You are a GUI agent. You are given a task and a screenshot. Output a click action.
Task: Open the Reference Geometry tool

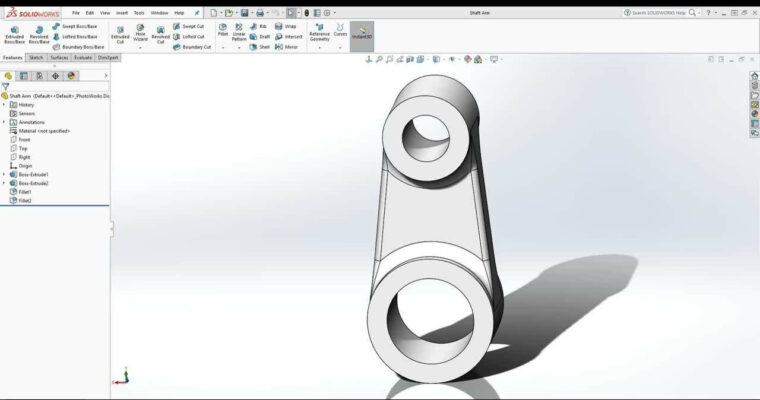[x=319, y=32]
